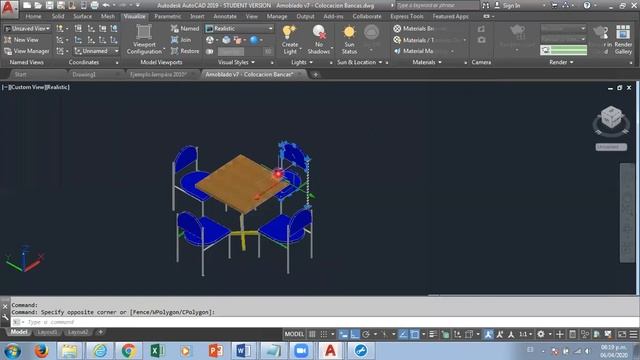Toggle lineweight display in status bar
The height and width of the screenshot is (360, 640).
(433, 334)
